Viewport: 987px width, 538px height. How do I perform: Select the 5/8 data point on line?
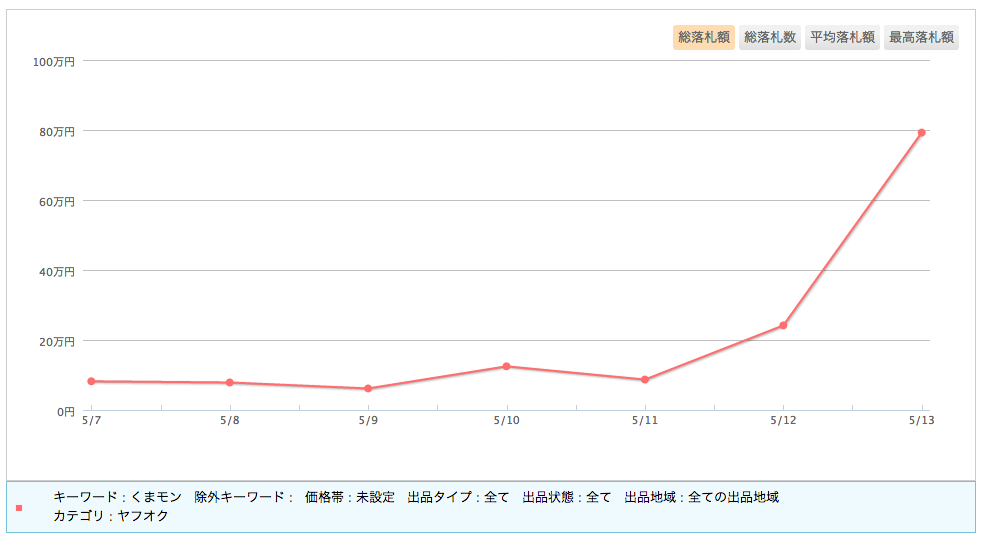click(x=230, y=382)
